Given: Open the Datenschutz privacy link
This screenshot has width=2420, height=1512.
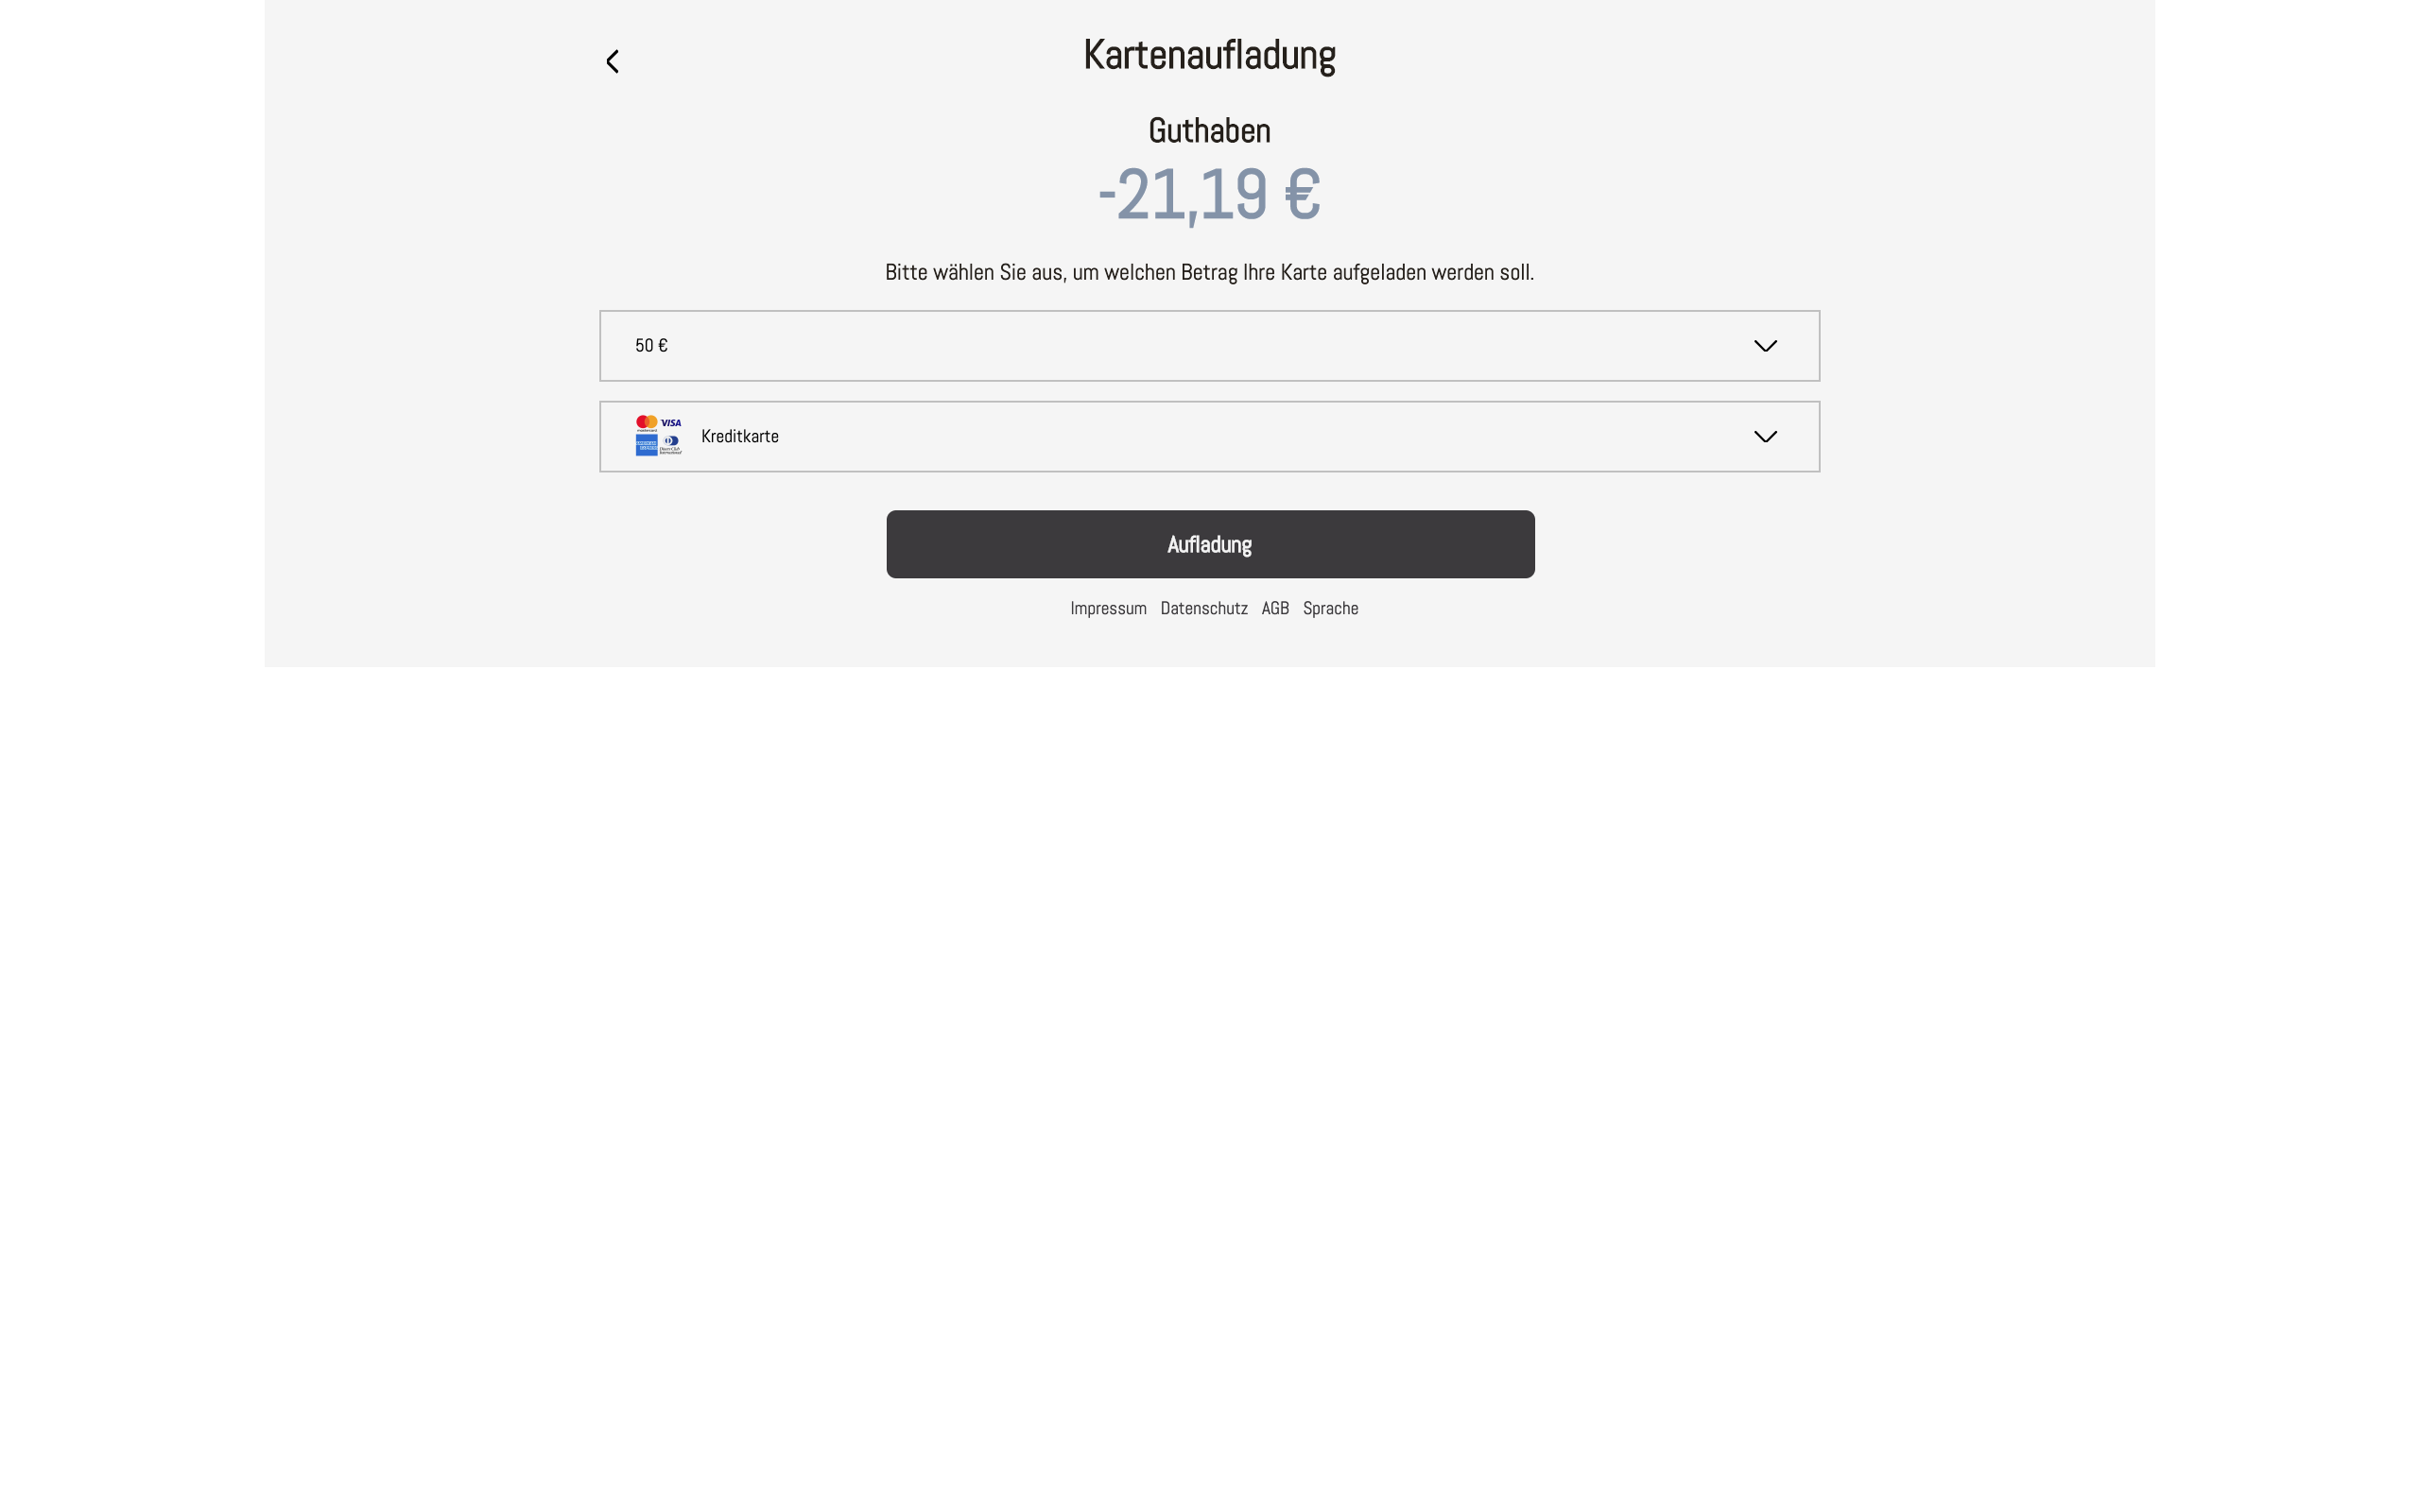Looking at the screenshot, I should click(1204, 608).
